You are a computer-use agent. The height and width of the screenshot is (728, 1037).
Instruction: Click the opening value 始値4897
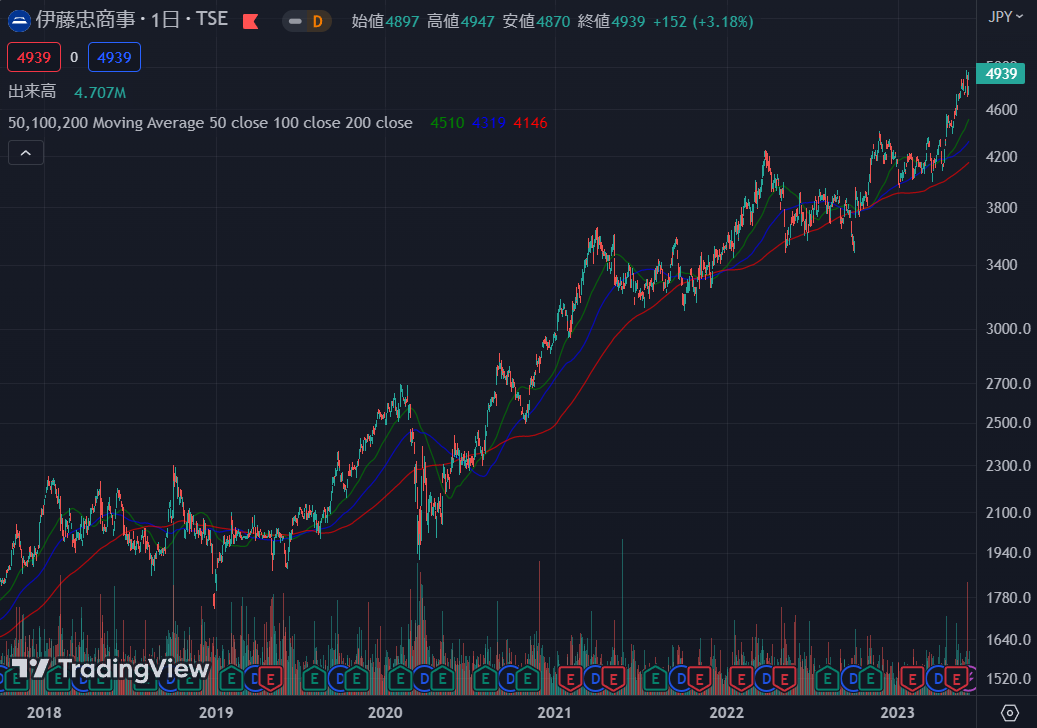386,21
